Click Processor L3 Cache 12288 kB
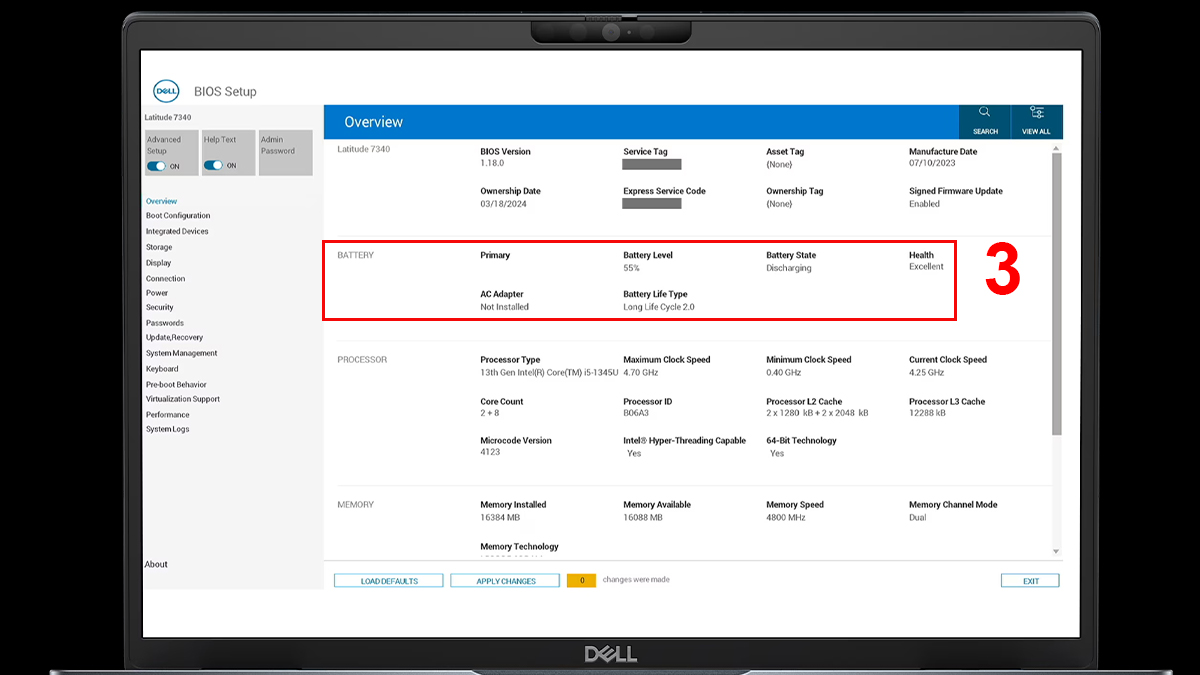 927,413
